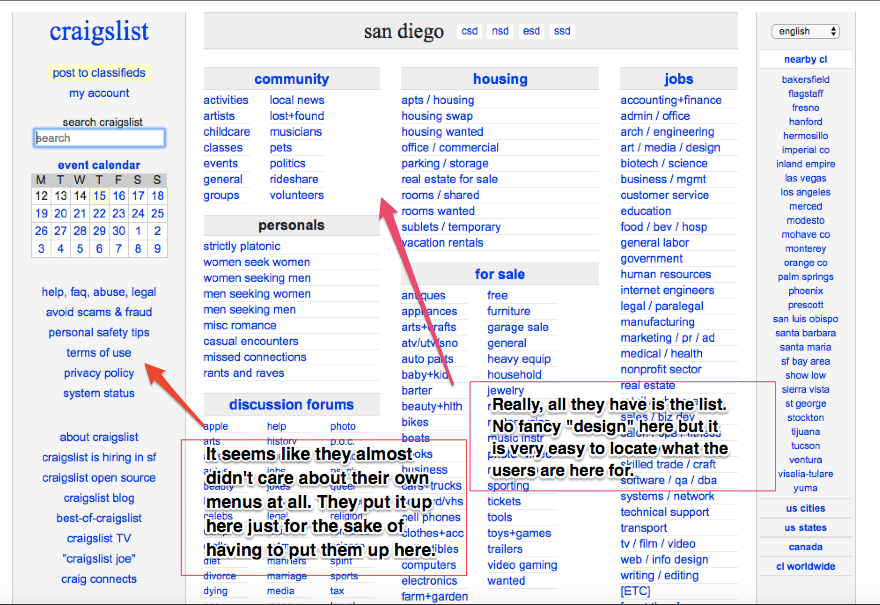This screenshot has height=605, width=880.
Task: Open internet engineers jobs link
Action: tap(667, 290)
